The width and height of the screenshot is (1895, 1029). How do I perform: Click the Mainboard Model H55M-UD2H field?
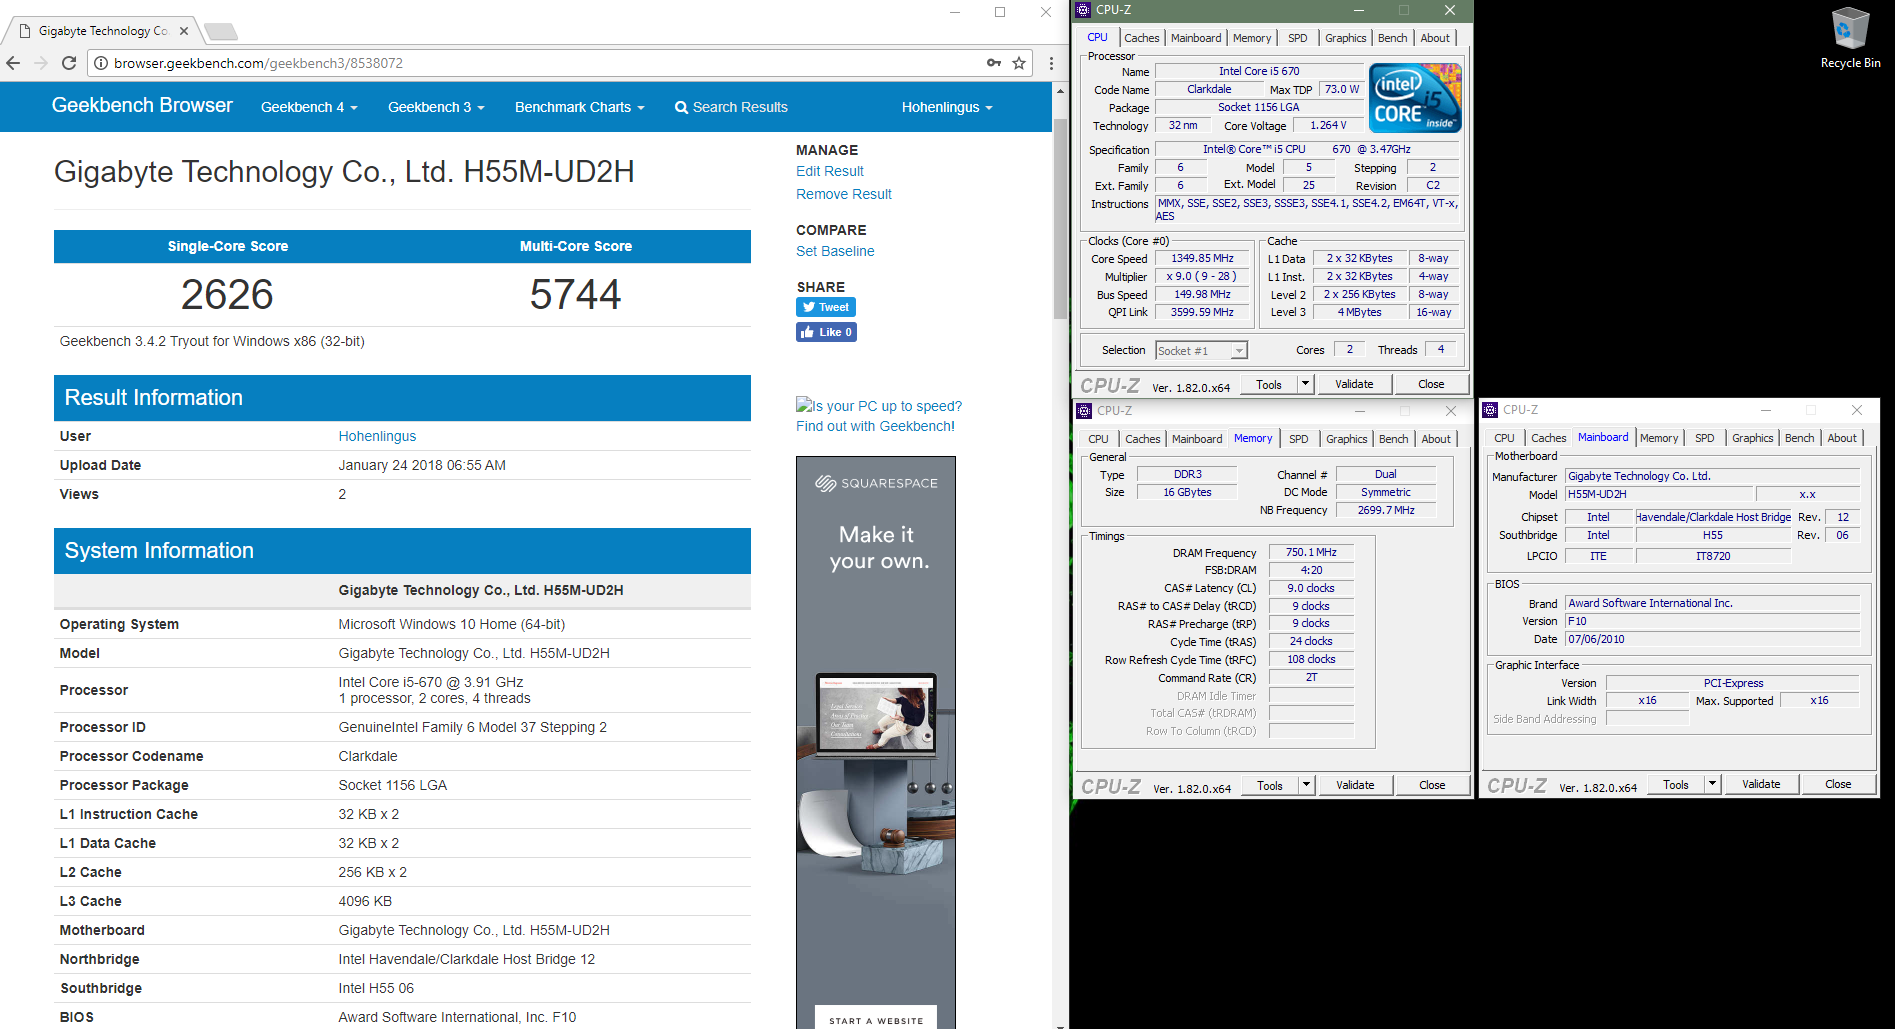pos(1658,494)
